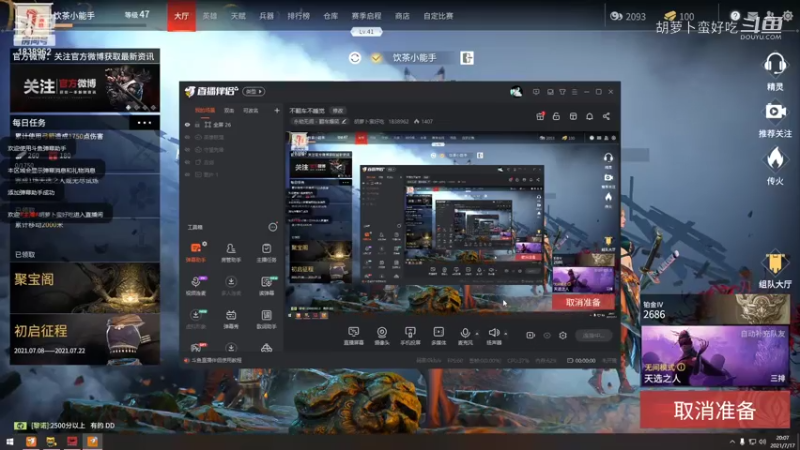Toggle visibility eye of 全屏 26 source
The width and height of the screenshot is (800, 450).
click(187, 124)
